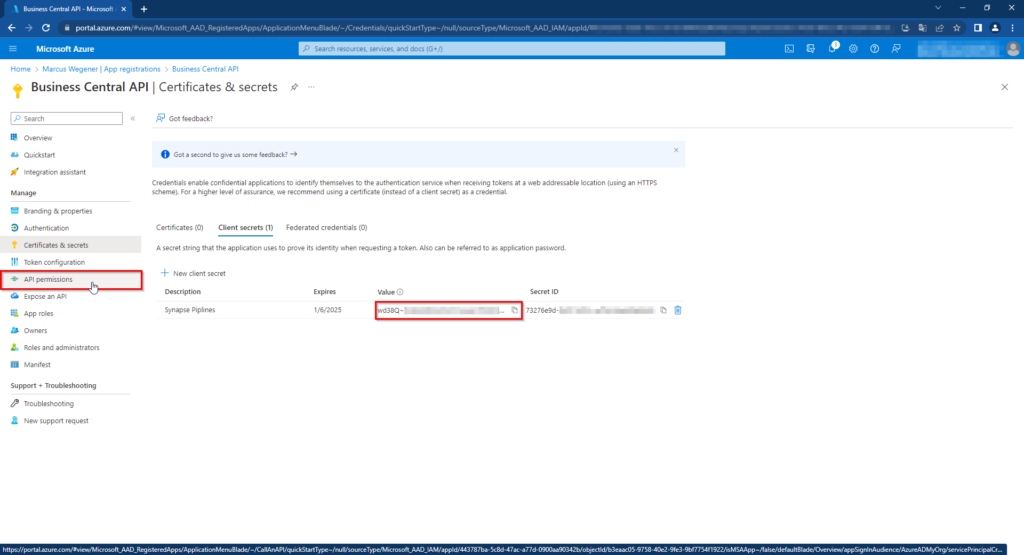Go to App registrations breadcrumb link
Viewport: 1024px width, 555px height.
point(134,69)
